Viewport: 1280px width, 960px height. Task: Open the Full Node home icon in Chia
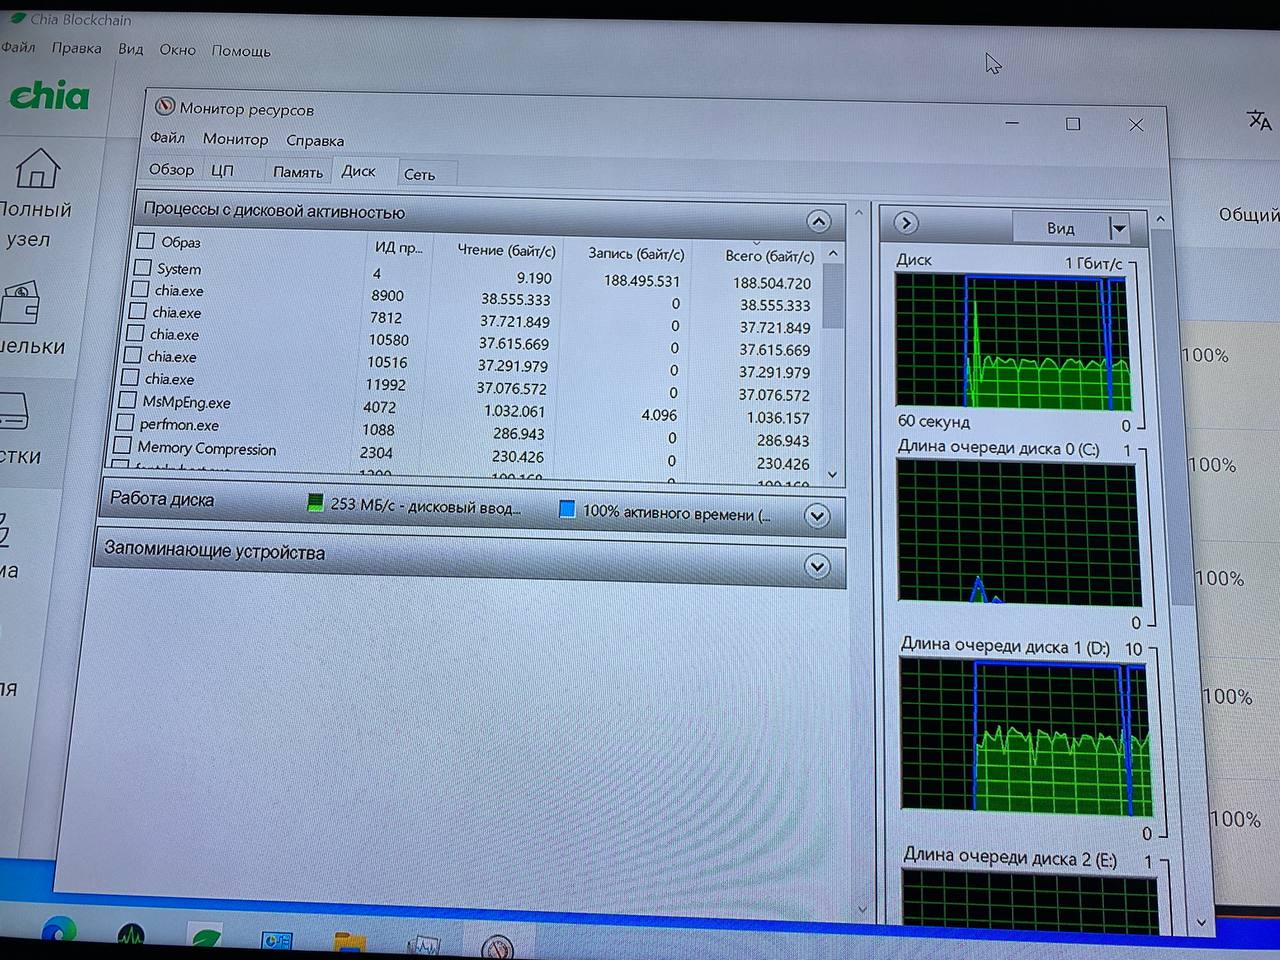click(37, 168)
